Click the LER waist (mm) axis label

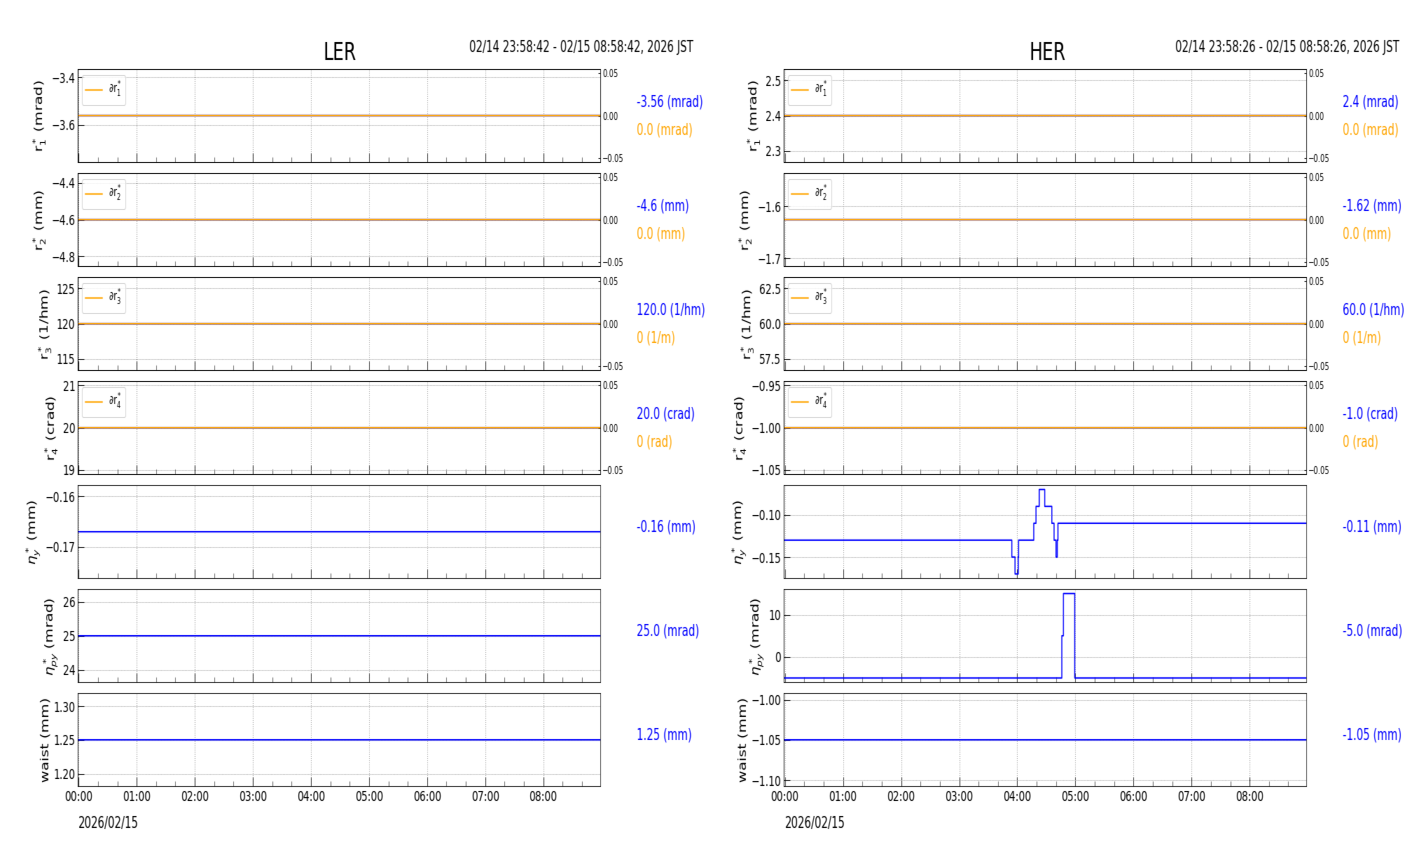tap(43, 740)
